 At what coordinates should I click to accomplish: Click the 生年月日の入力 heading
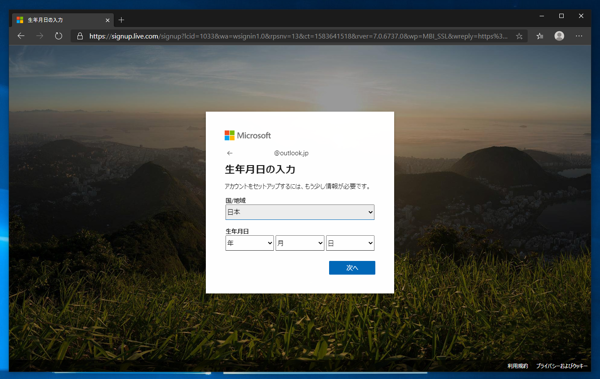[260, 170]
